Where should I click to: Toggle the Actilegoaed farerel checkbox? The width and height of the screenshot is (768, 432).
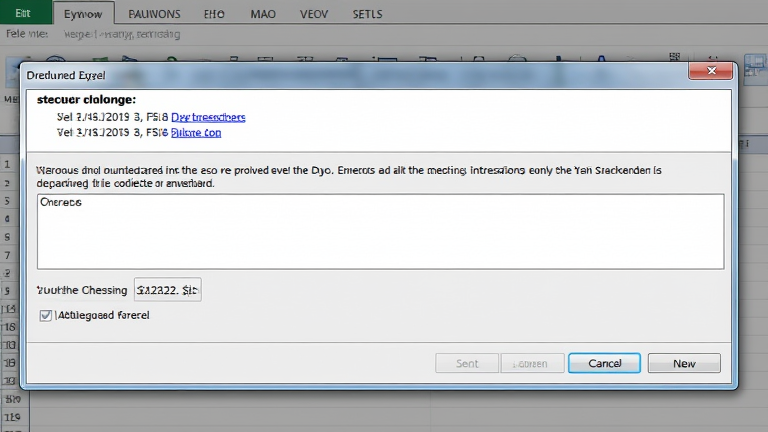pos(46,315)
